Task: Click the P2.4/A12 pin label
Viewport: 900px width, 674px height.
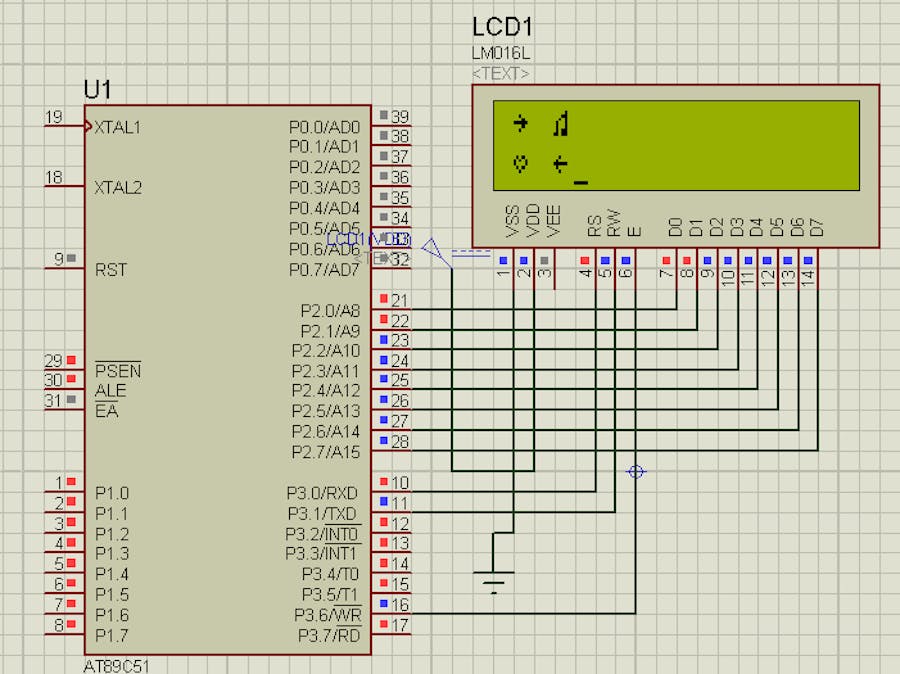Action: [326, 390]
